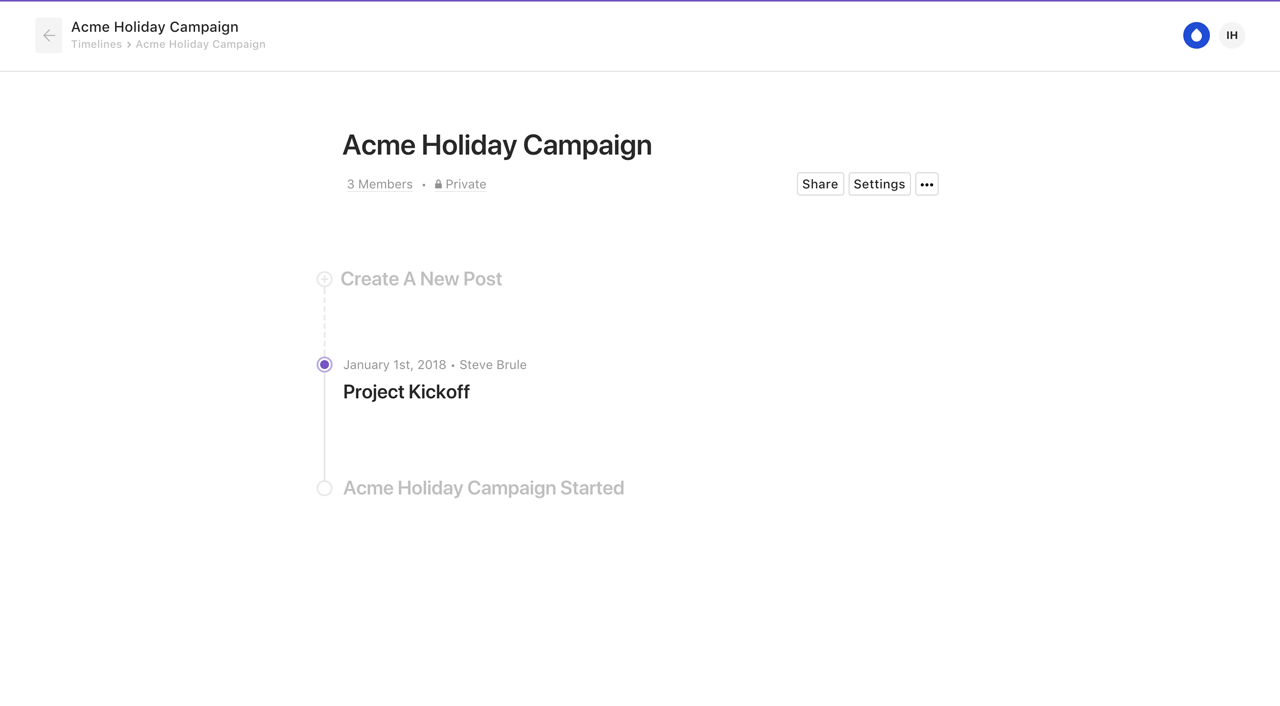Click the header title Acme Holiday Campaign
1280x706 pixels.
point(155,27)
